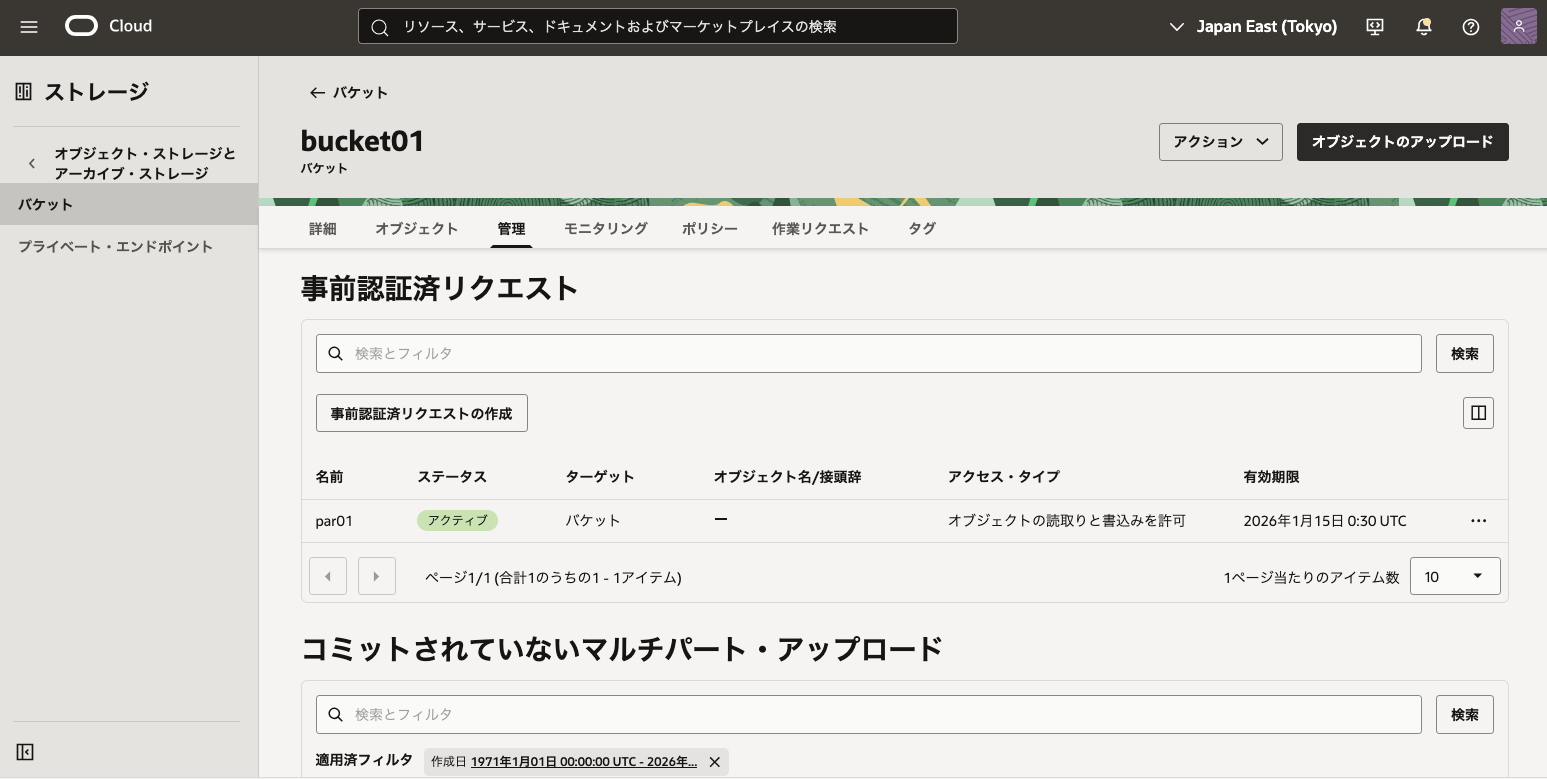Screen dimensions: 1547x779
Task: Open the help question mark menu
Action: click(1470, 27)
